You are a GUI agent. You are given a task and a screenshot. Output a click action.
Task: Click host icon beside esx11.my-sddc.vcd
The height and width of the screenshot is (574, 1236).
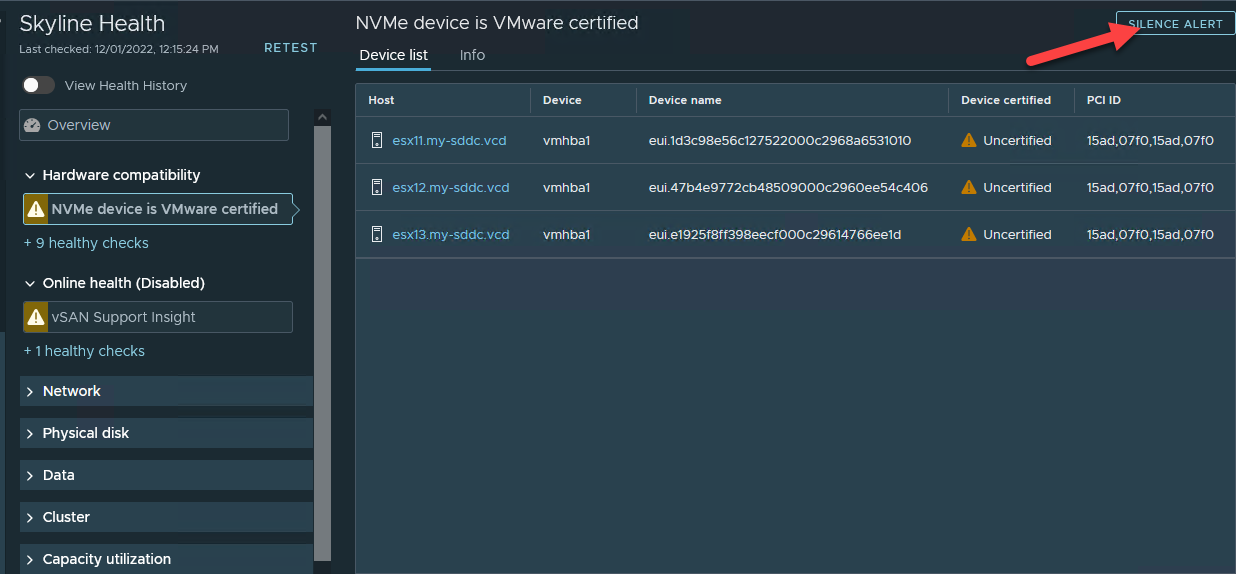point(377,141)
